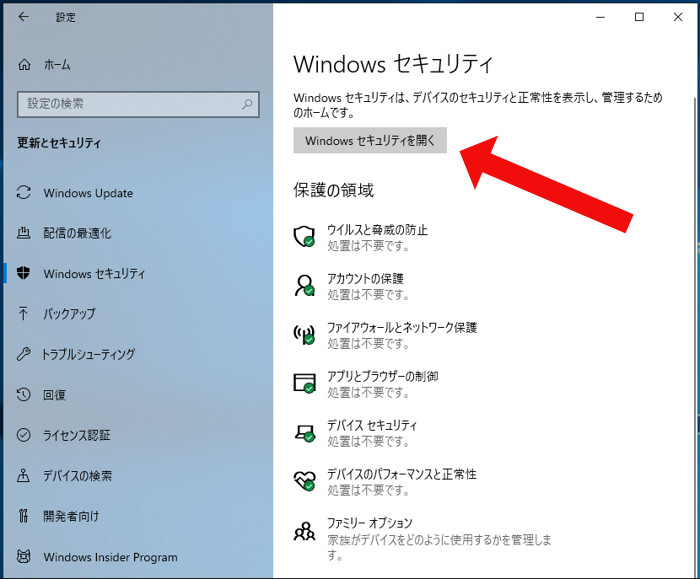Select デバイスの検索 in sidebar
The width and height of the screenshot is (700, 579).
click(x=77, y=475)
